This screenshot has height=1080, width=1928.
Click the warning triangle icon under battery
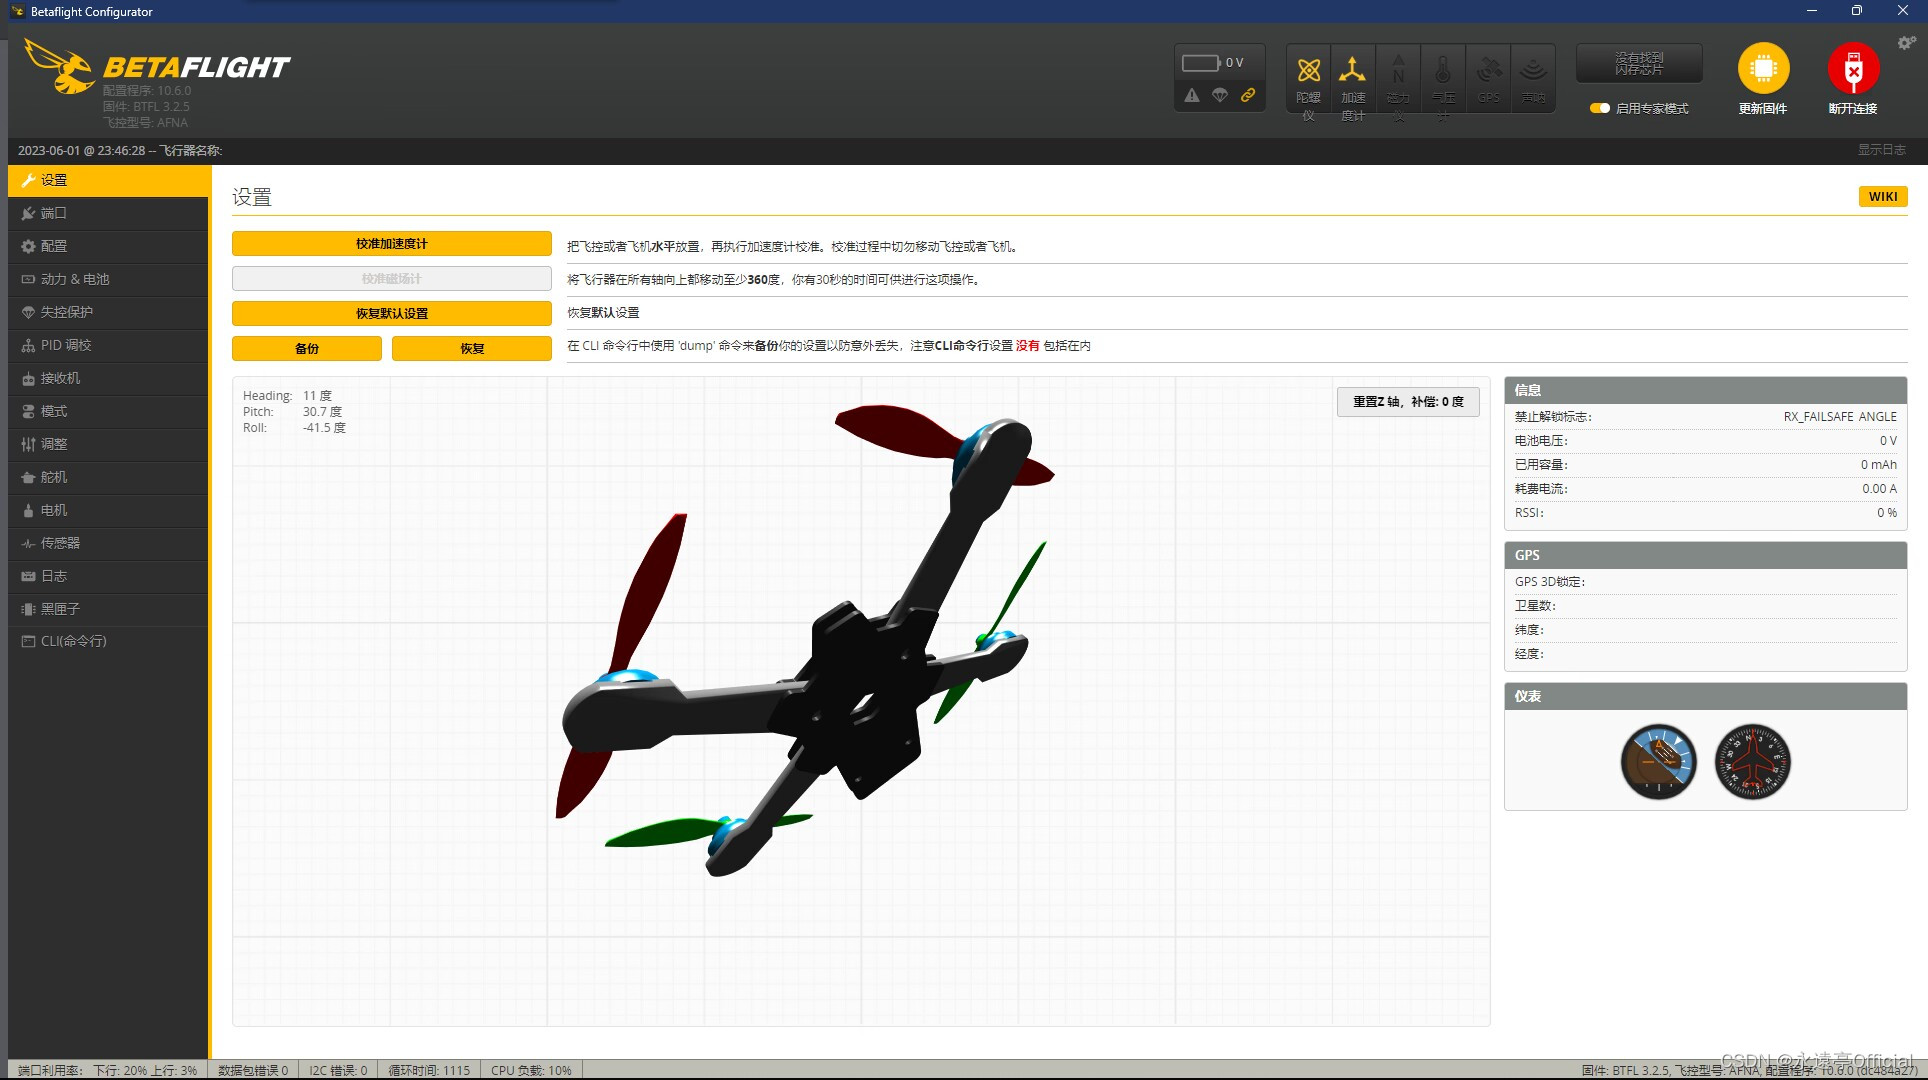click(1192, 95)
